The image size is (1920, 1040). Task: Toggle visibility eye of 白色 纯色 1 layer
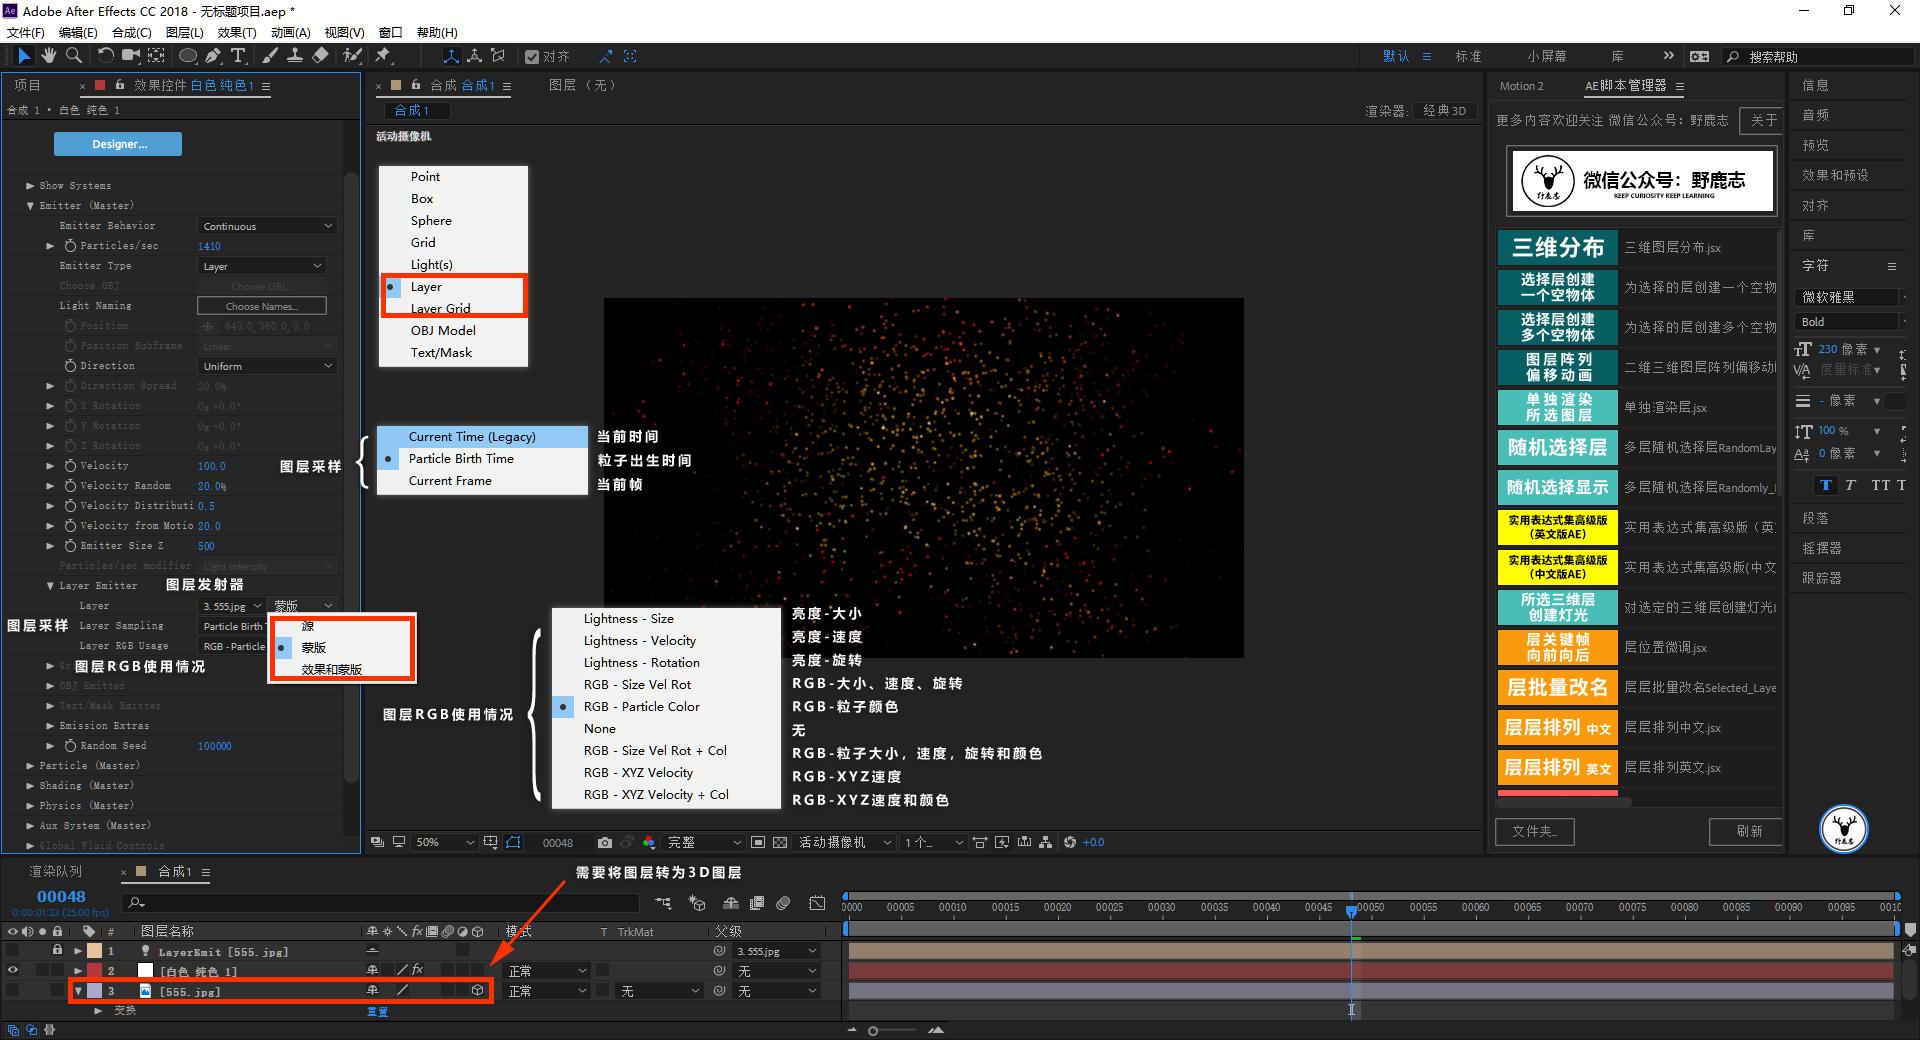tap(12, 971)
